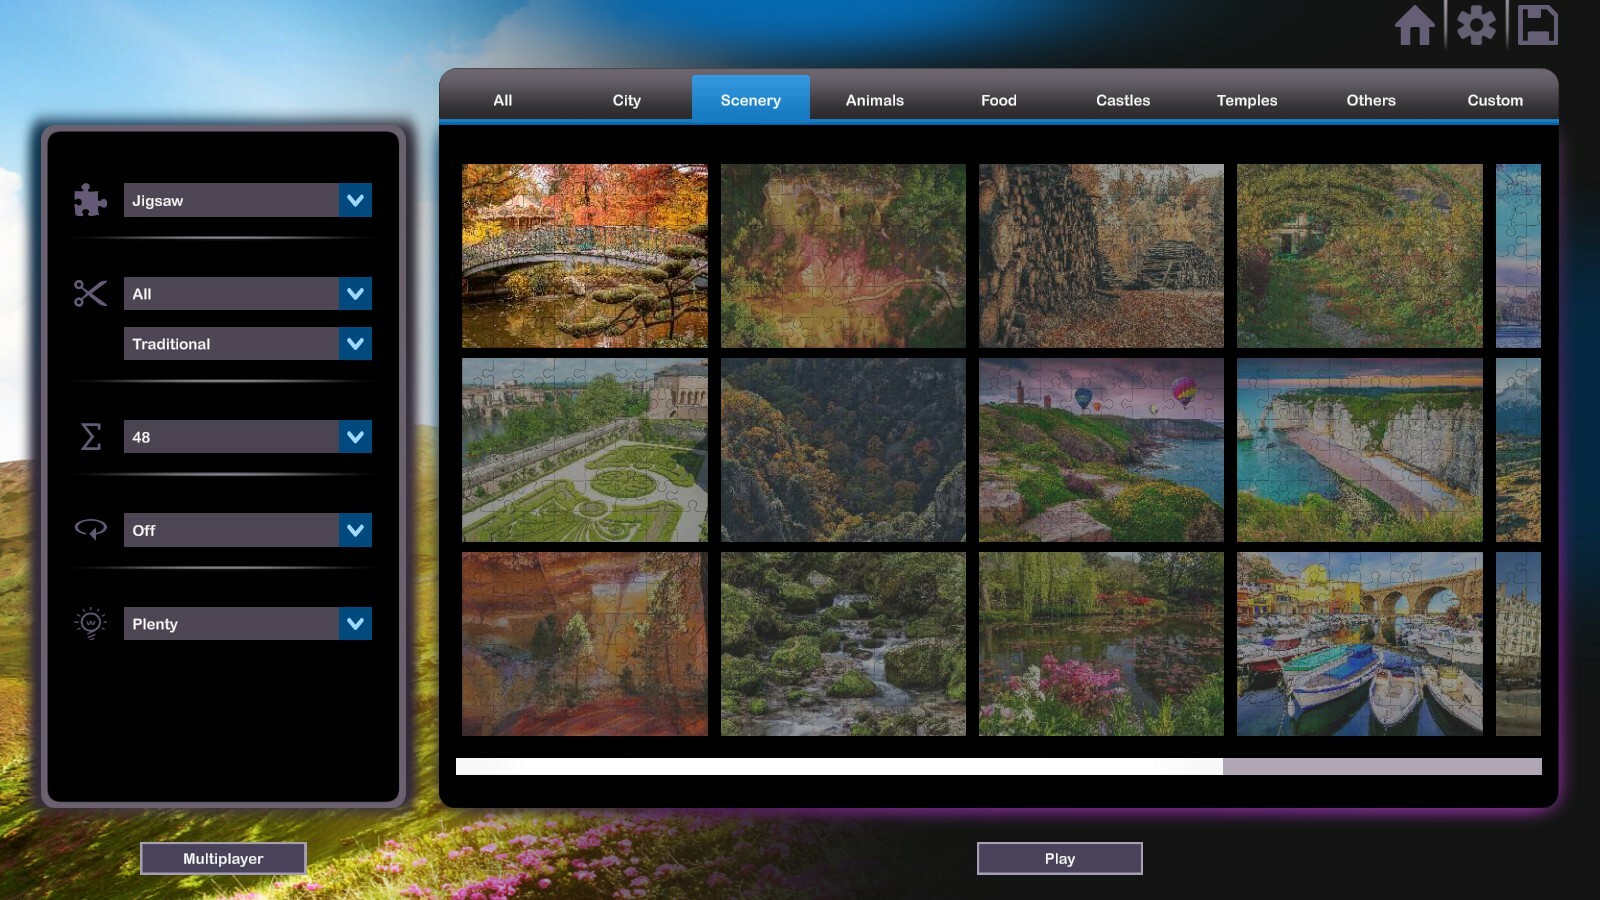The height and width of the screenshot is (900, 1600).
Task: Open settings via the gear icon
Action: [x=1477, y=27]
